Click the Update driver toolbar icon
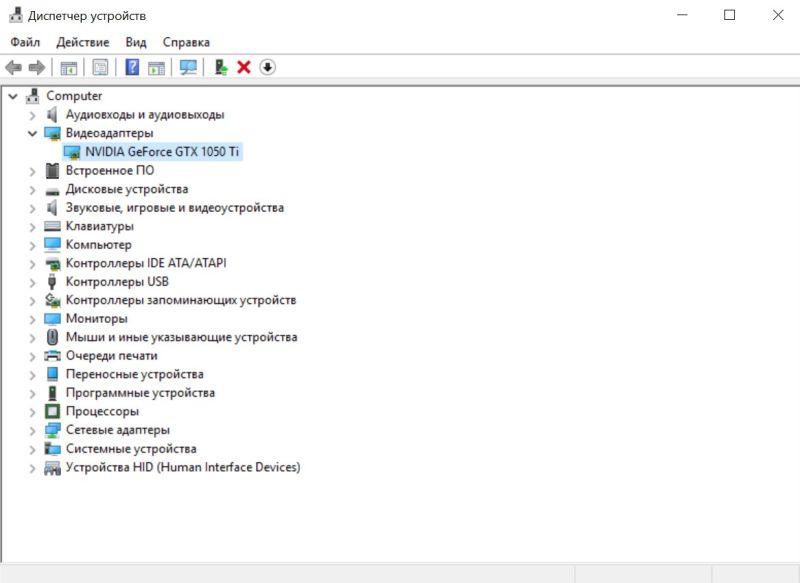The height and width of the screenshot is (583, 800). [x=220, y=67]
